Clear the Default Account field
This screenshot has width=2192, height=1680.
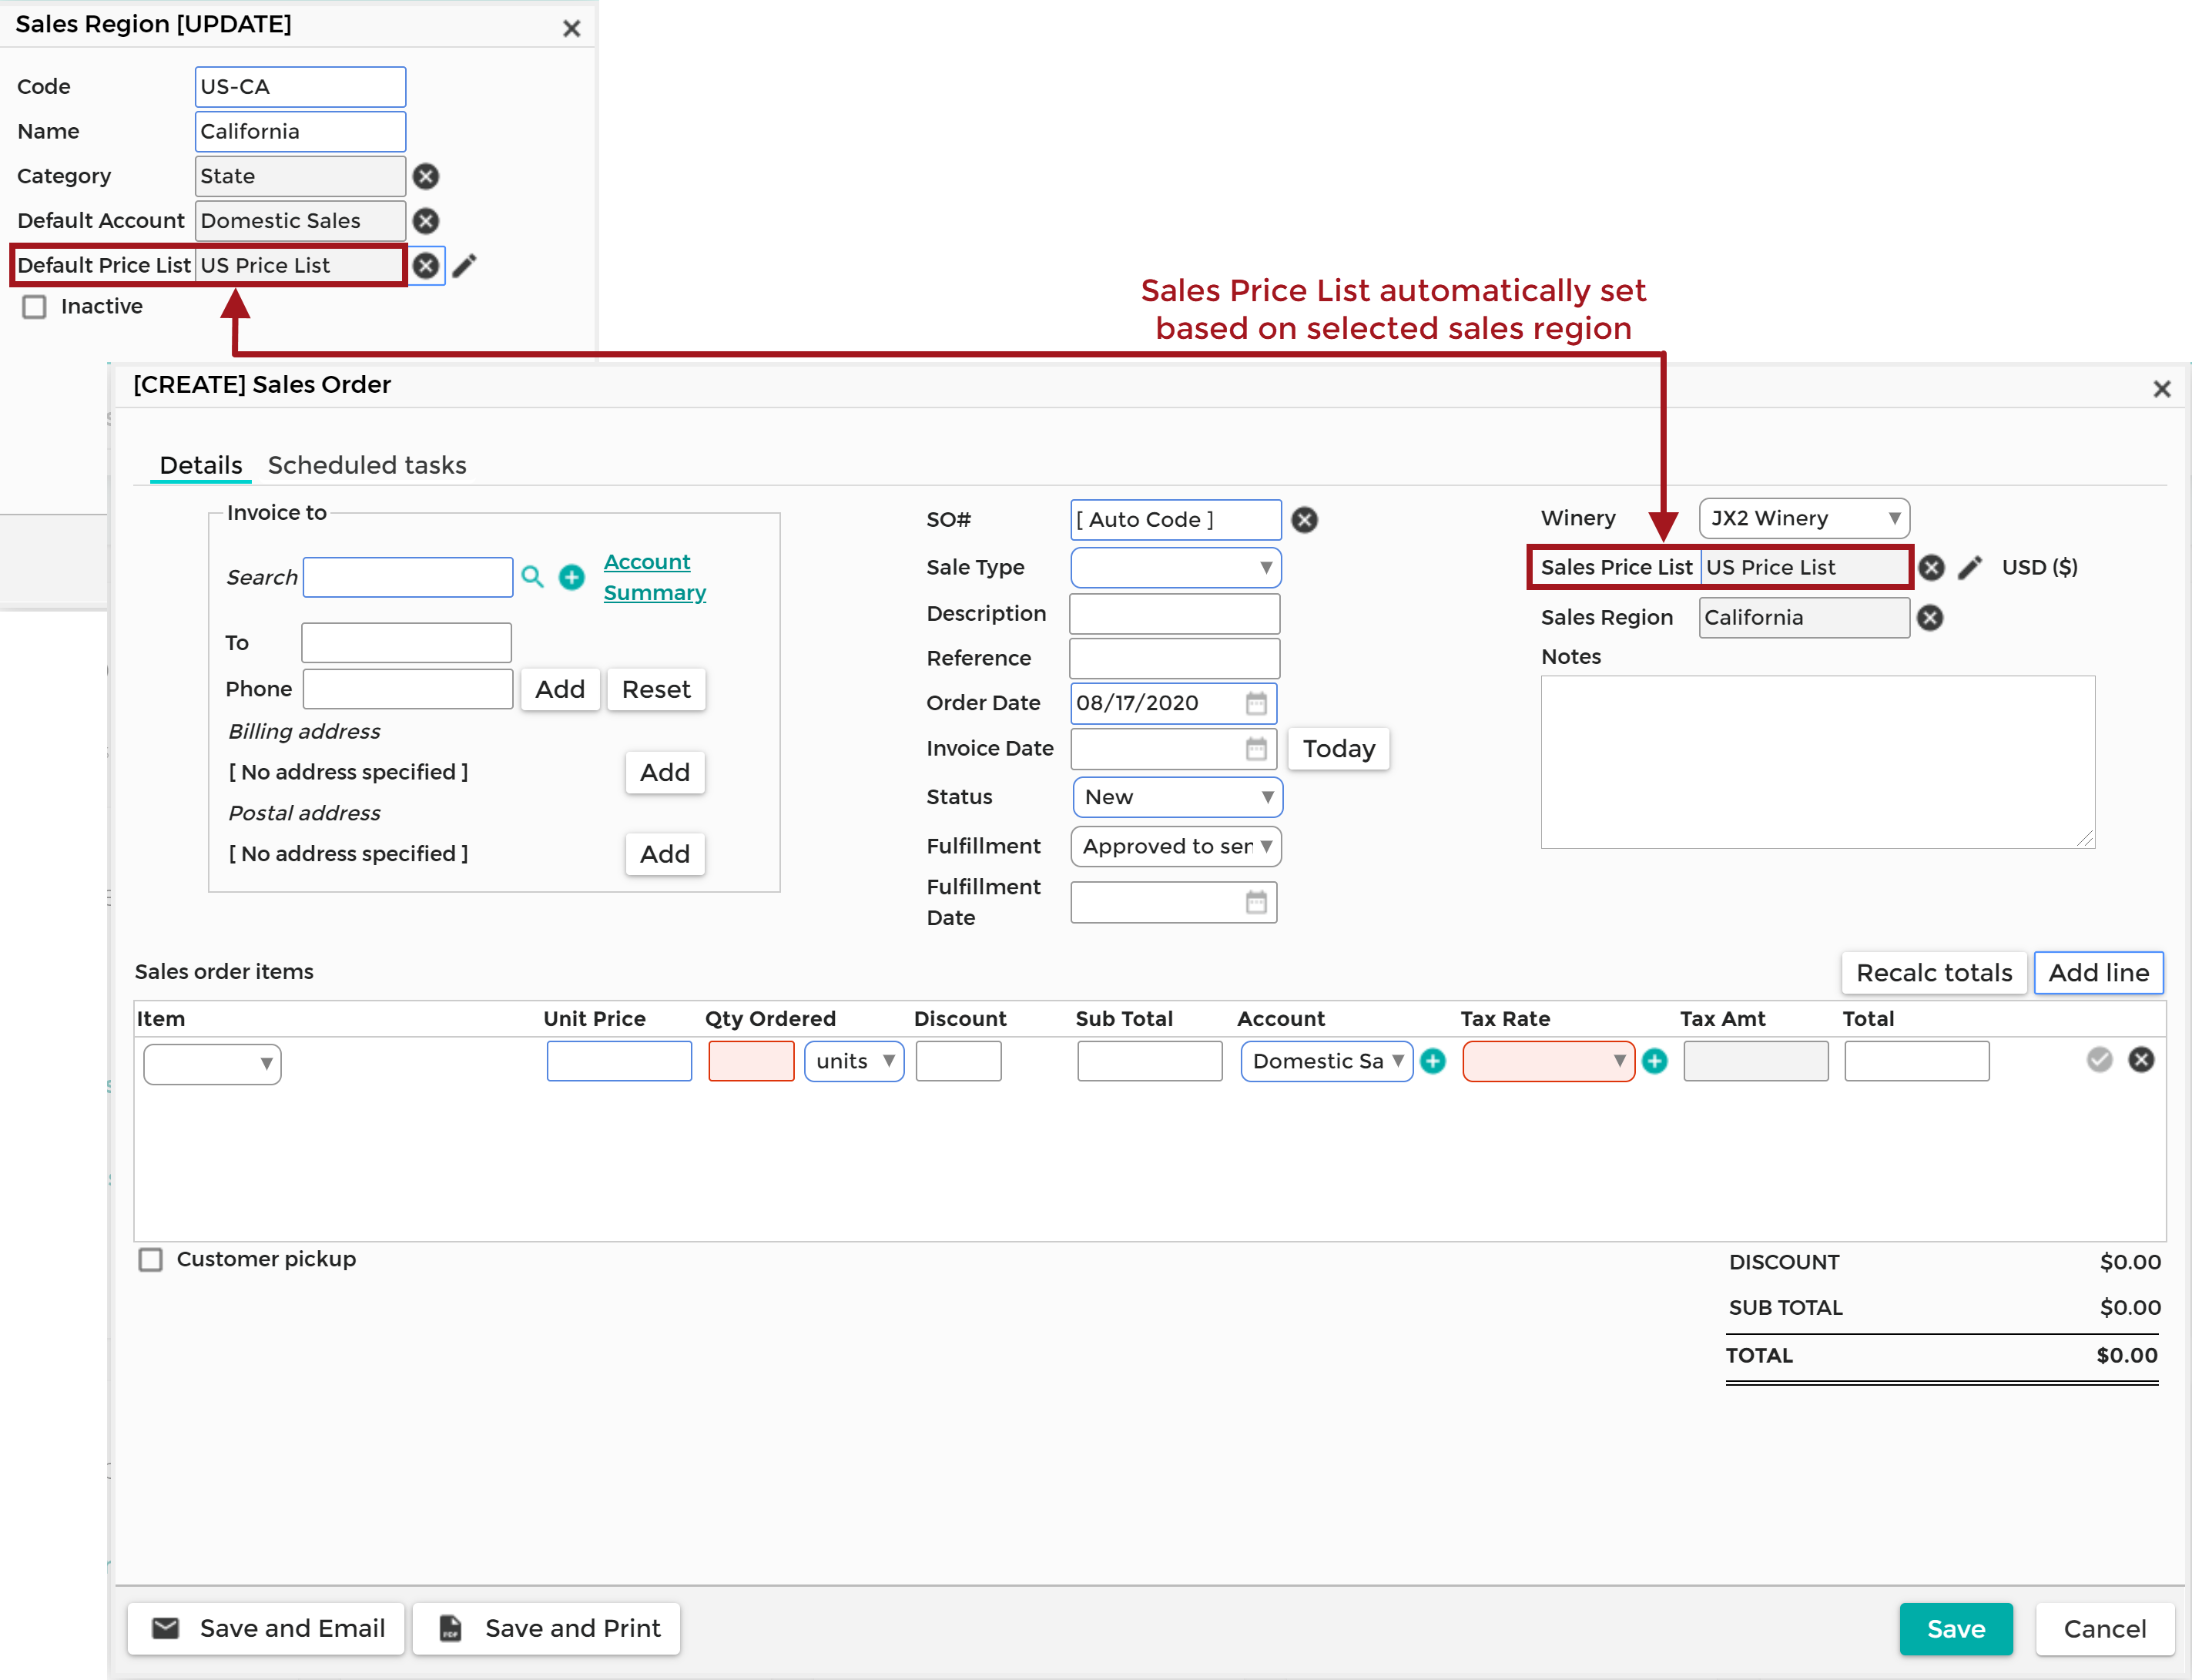[426, 221]
